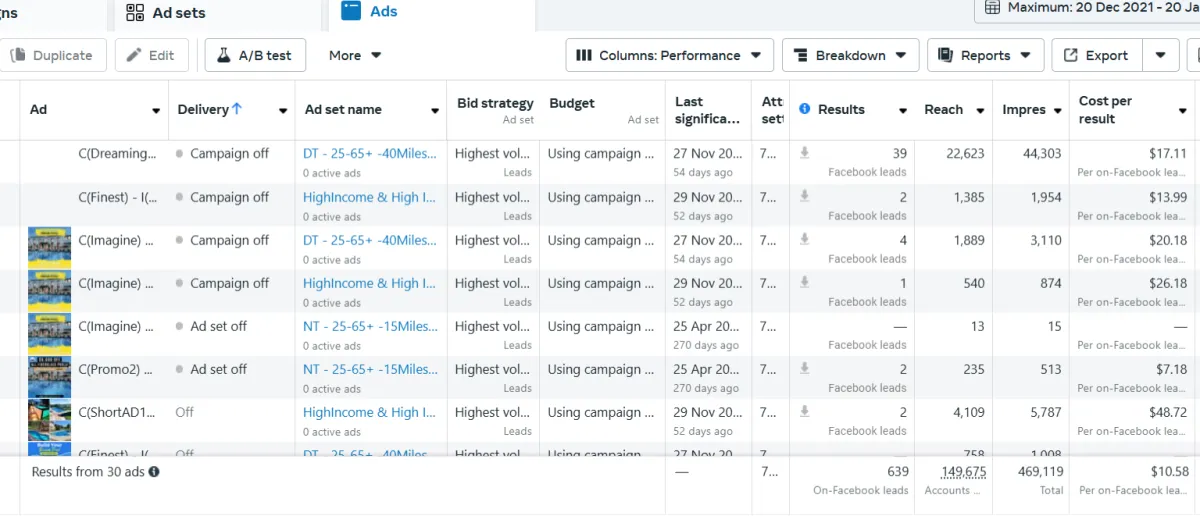Viewport: 1200px width, 516px height.
Task: Click the flask icon for A/B test
Action: point(224,56)
